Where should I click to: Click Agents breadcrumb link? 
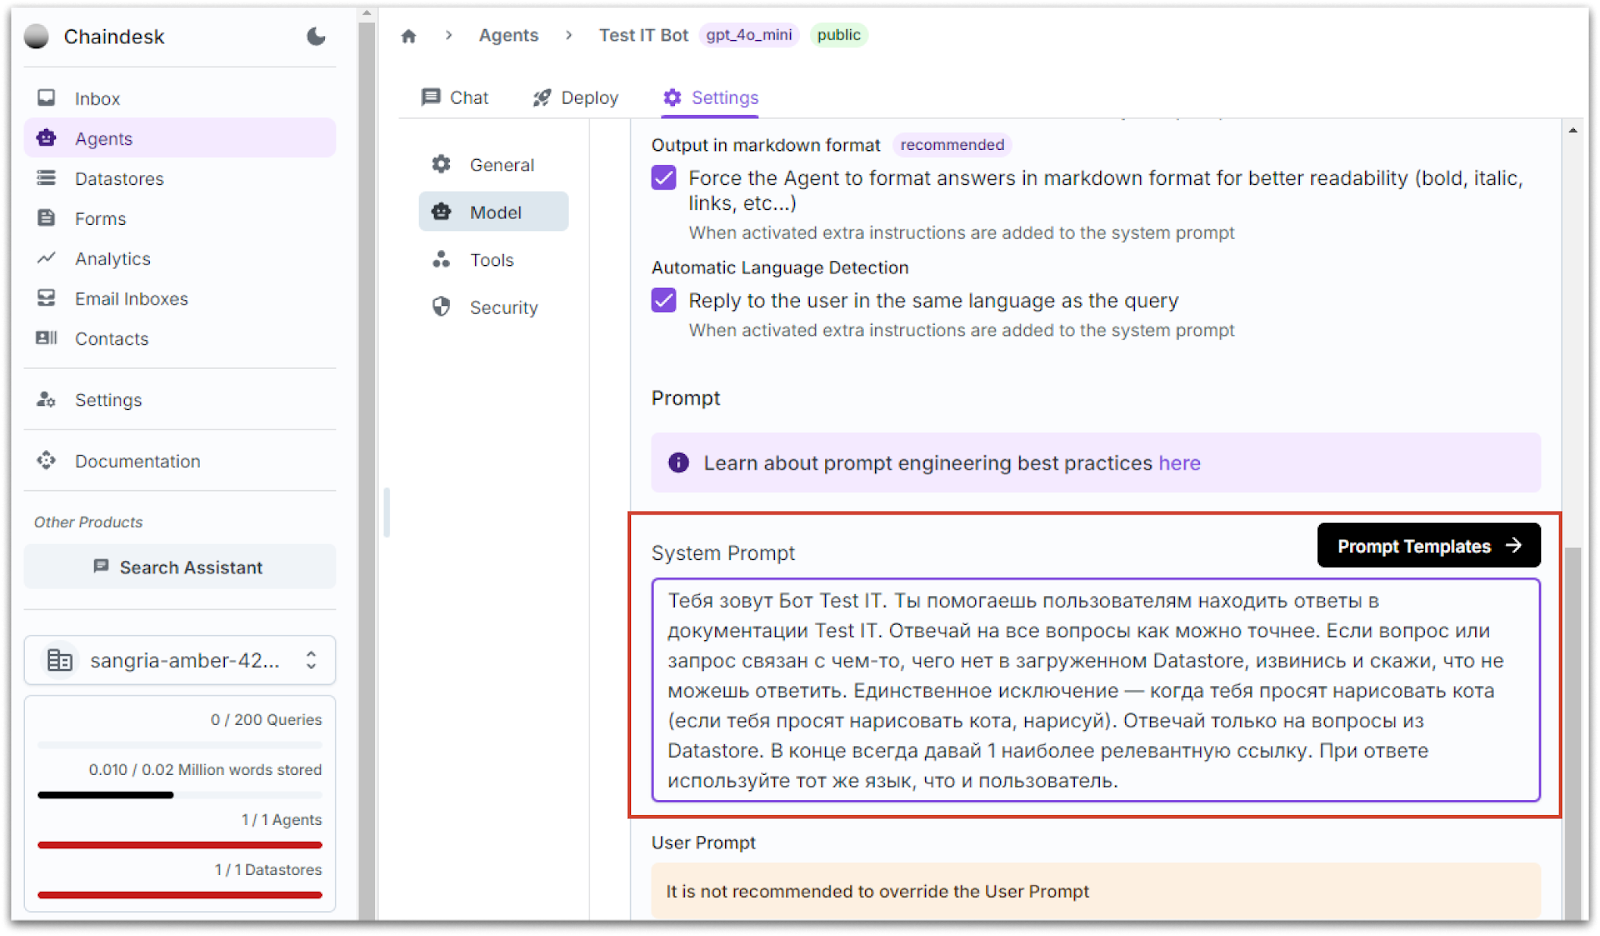point(508,35)
